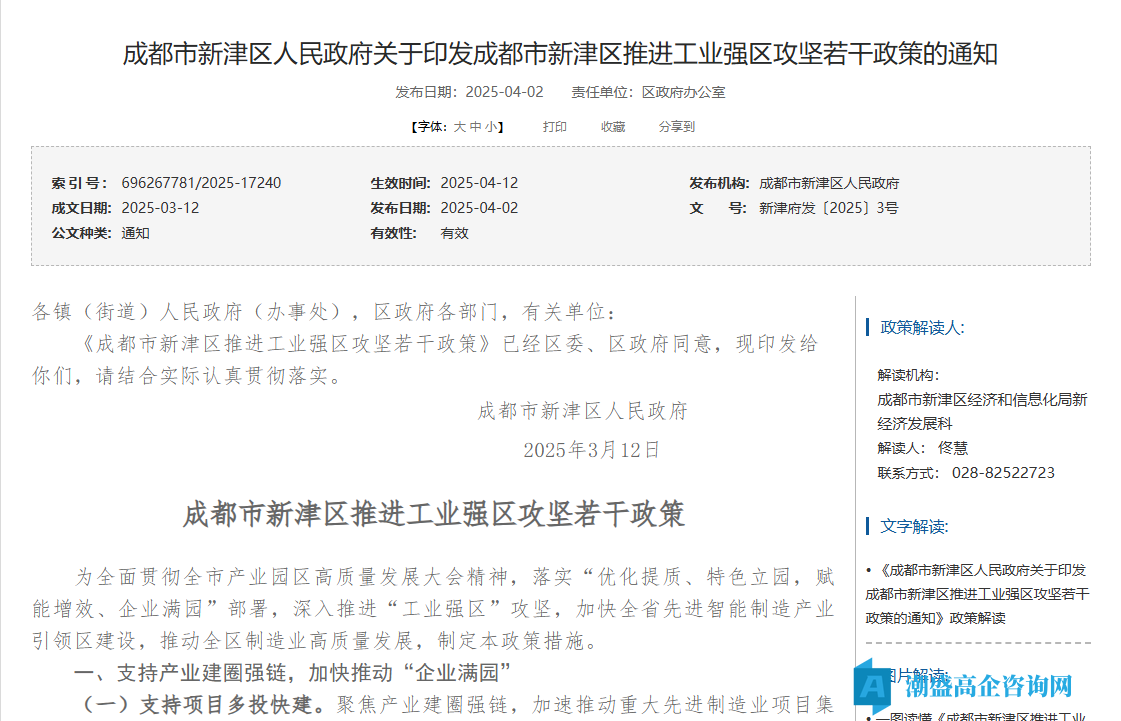Select the 文字解读 section heading

[913, 526]
